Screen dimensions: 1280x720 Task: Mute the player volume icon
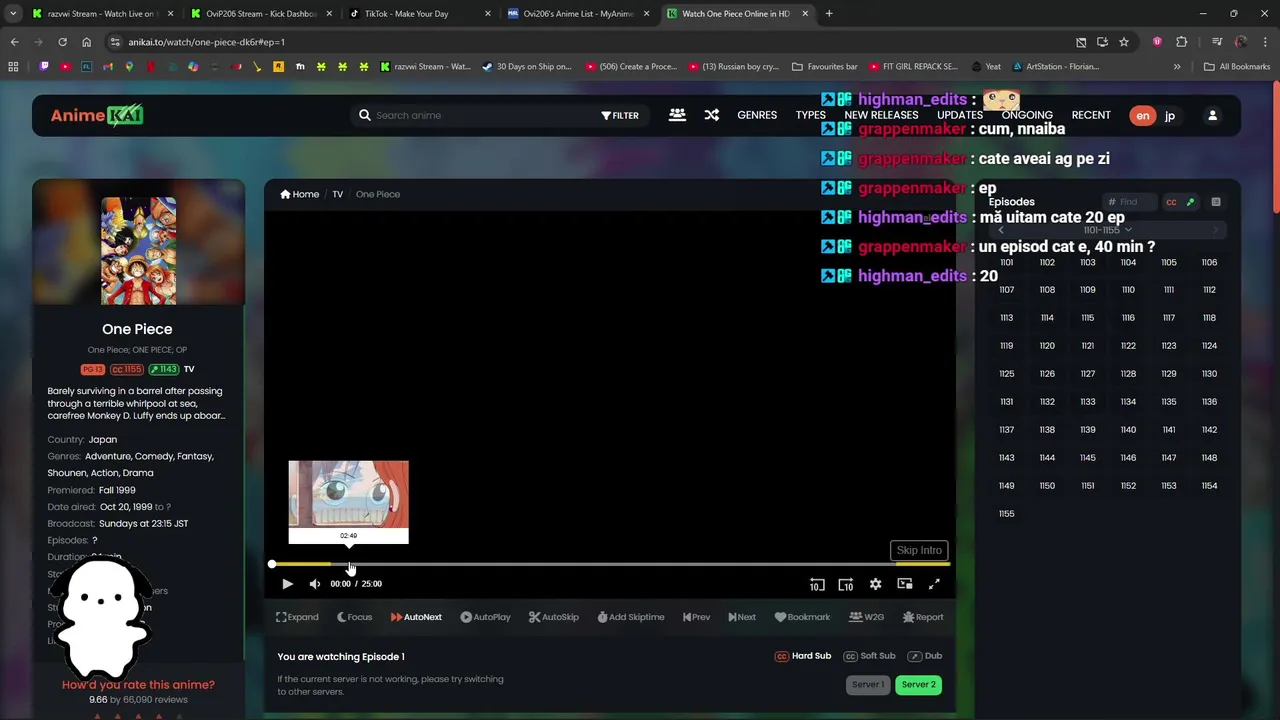tap(315, 584)
